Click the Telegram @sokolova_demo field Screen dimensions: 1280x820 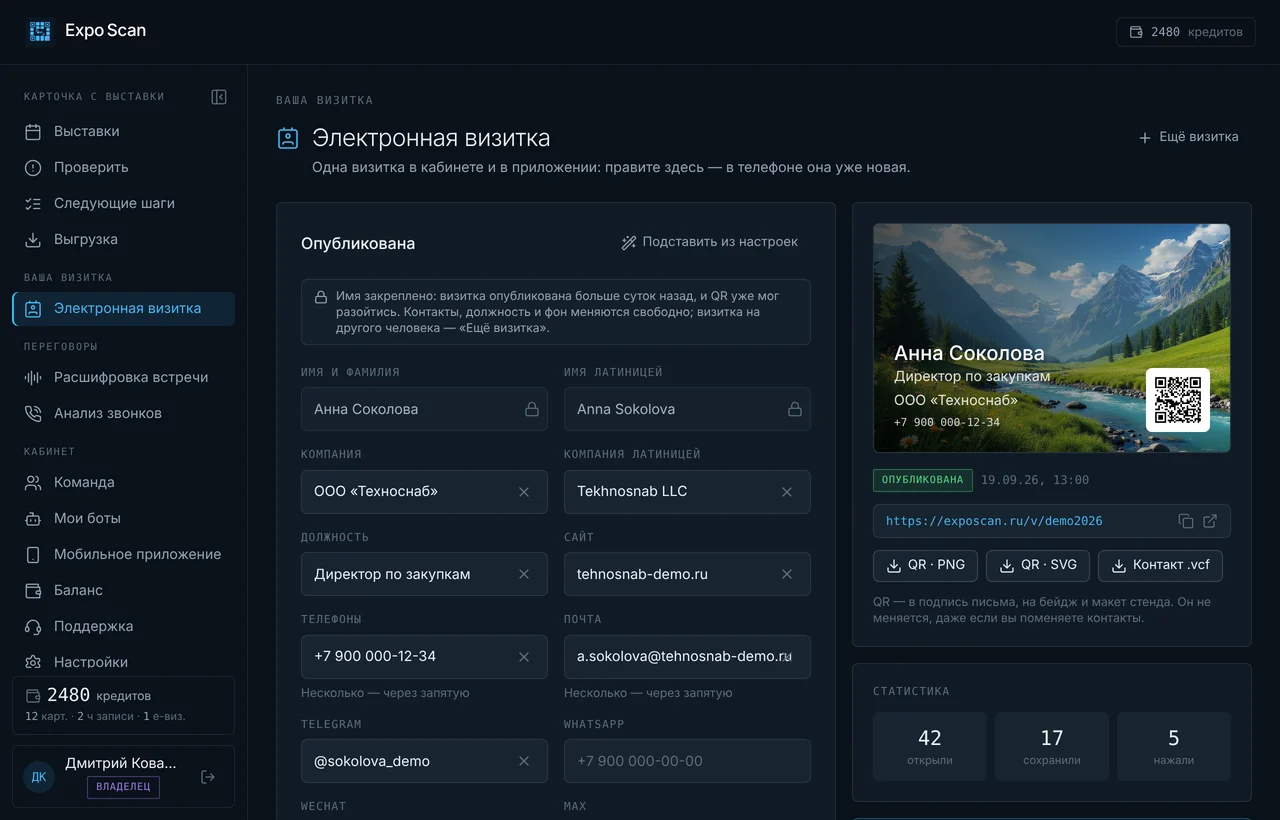pyautogui.click(x=424, y=761)
